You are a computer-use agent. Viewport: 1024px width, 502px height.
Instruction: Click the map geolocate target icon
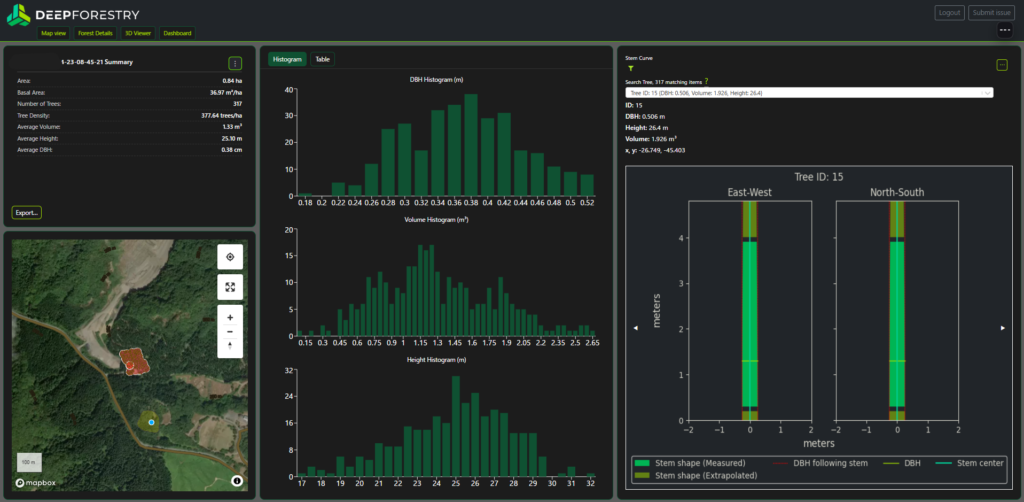230,257
